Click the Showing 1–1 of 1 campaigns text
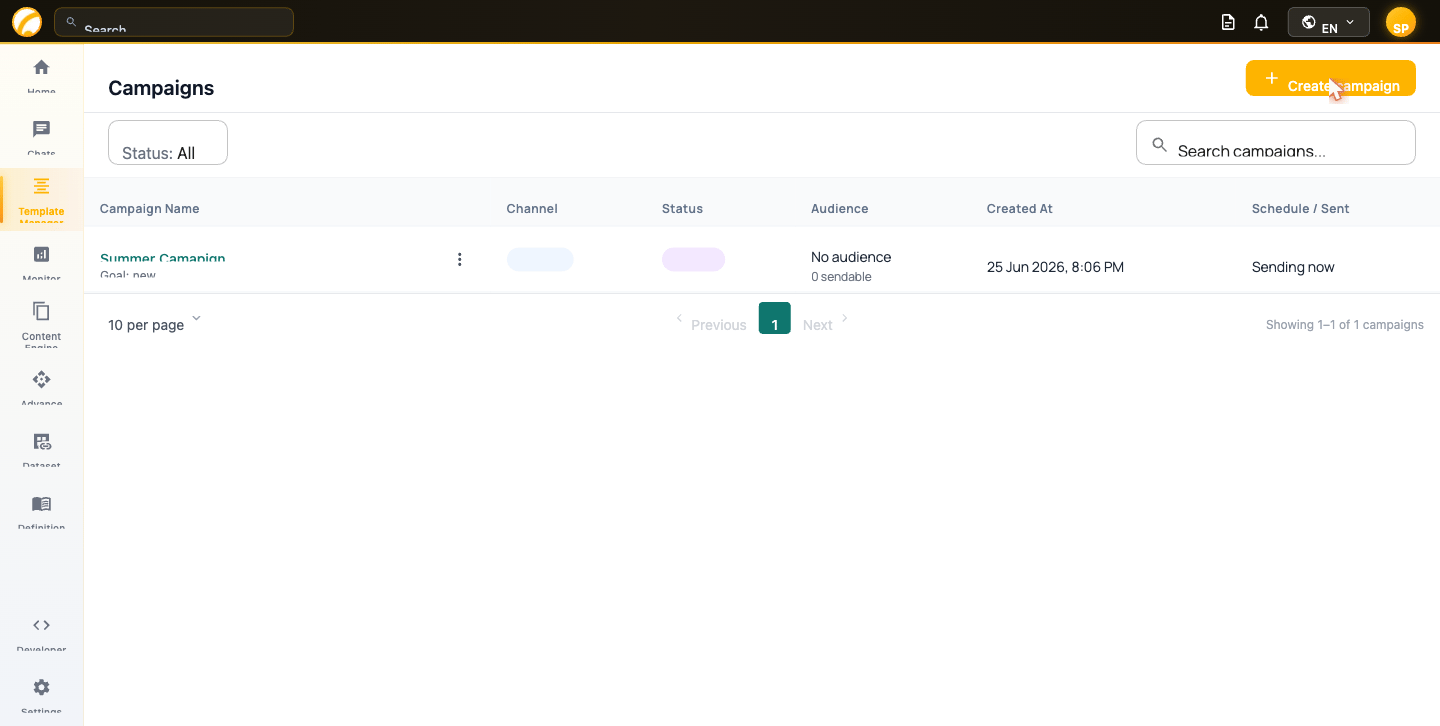This screenshot has width=1440, height=726. pyautogui.click(x=1345, y=325)
